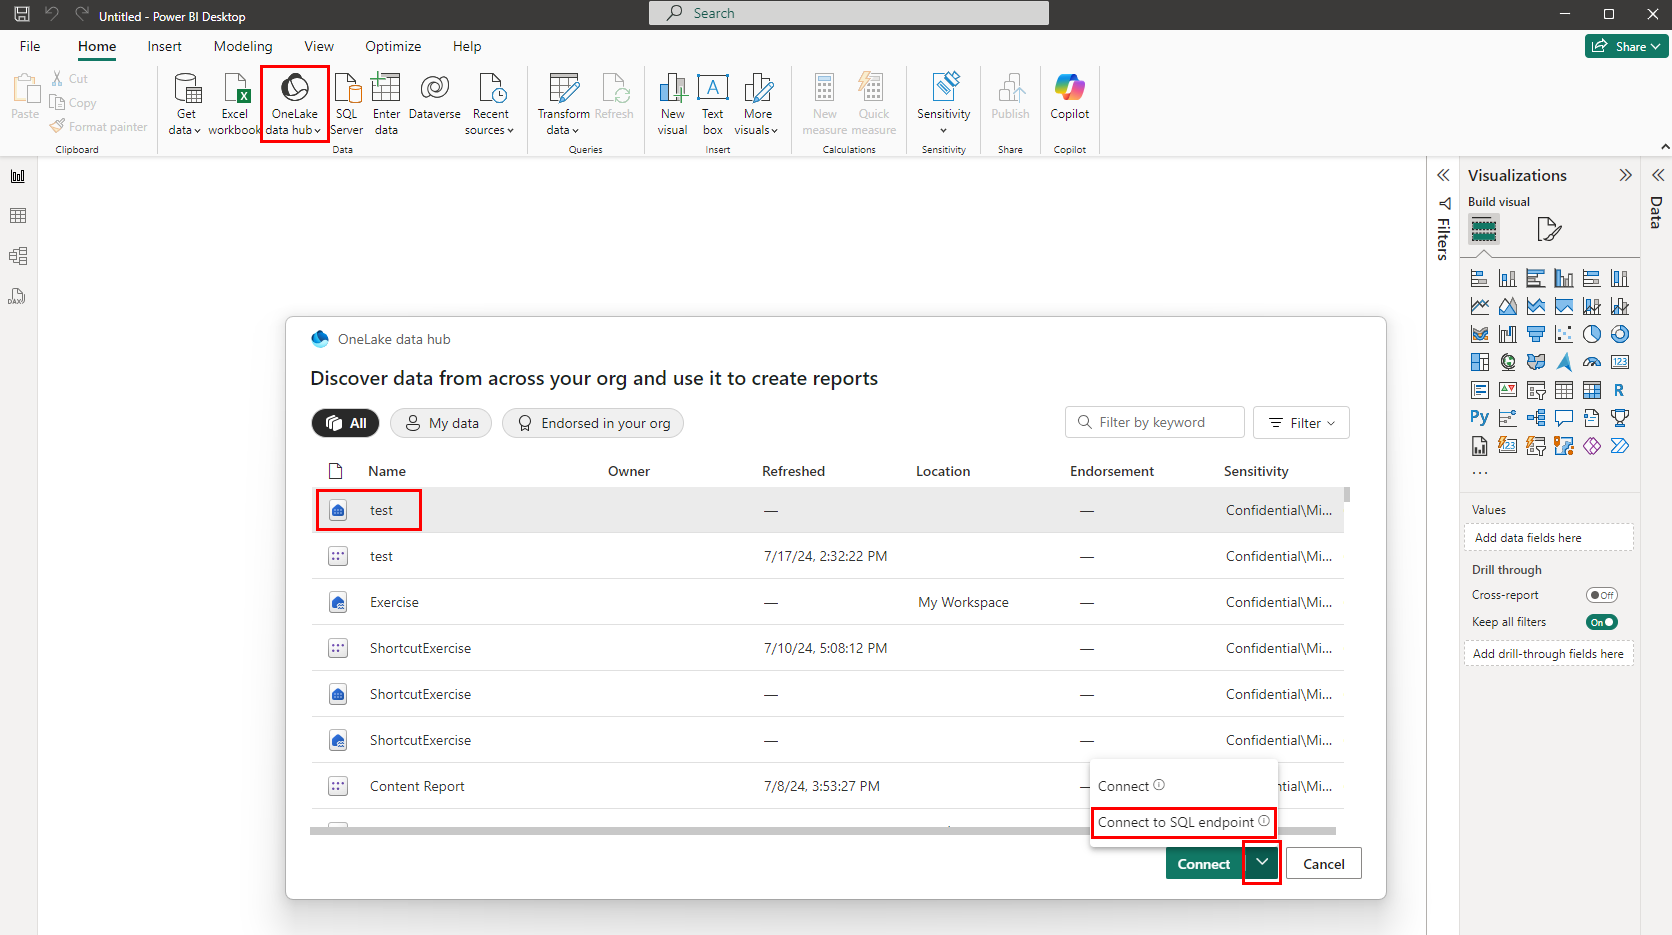Click the Filter by keyword search field

tap(1154, 421)
